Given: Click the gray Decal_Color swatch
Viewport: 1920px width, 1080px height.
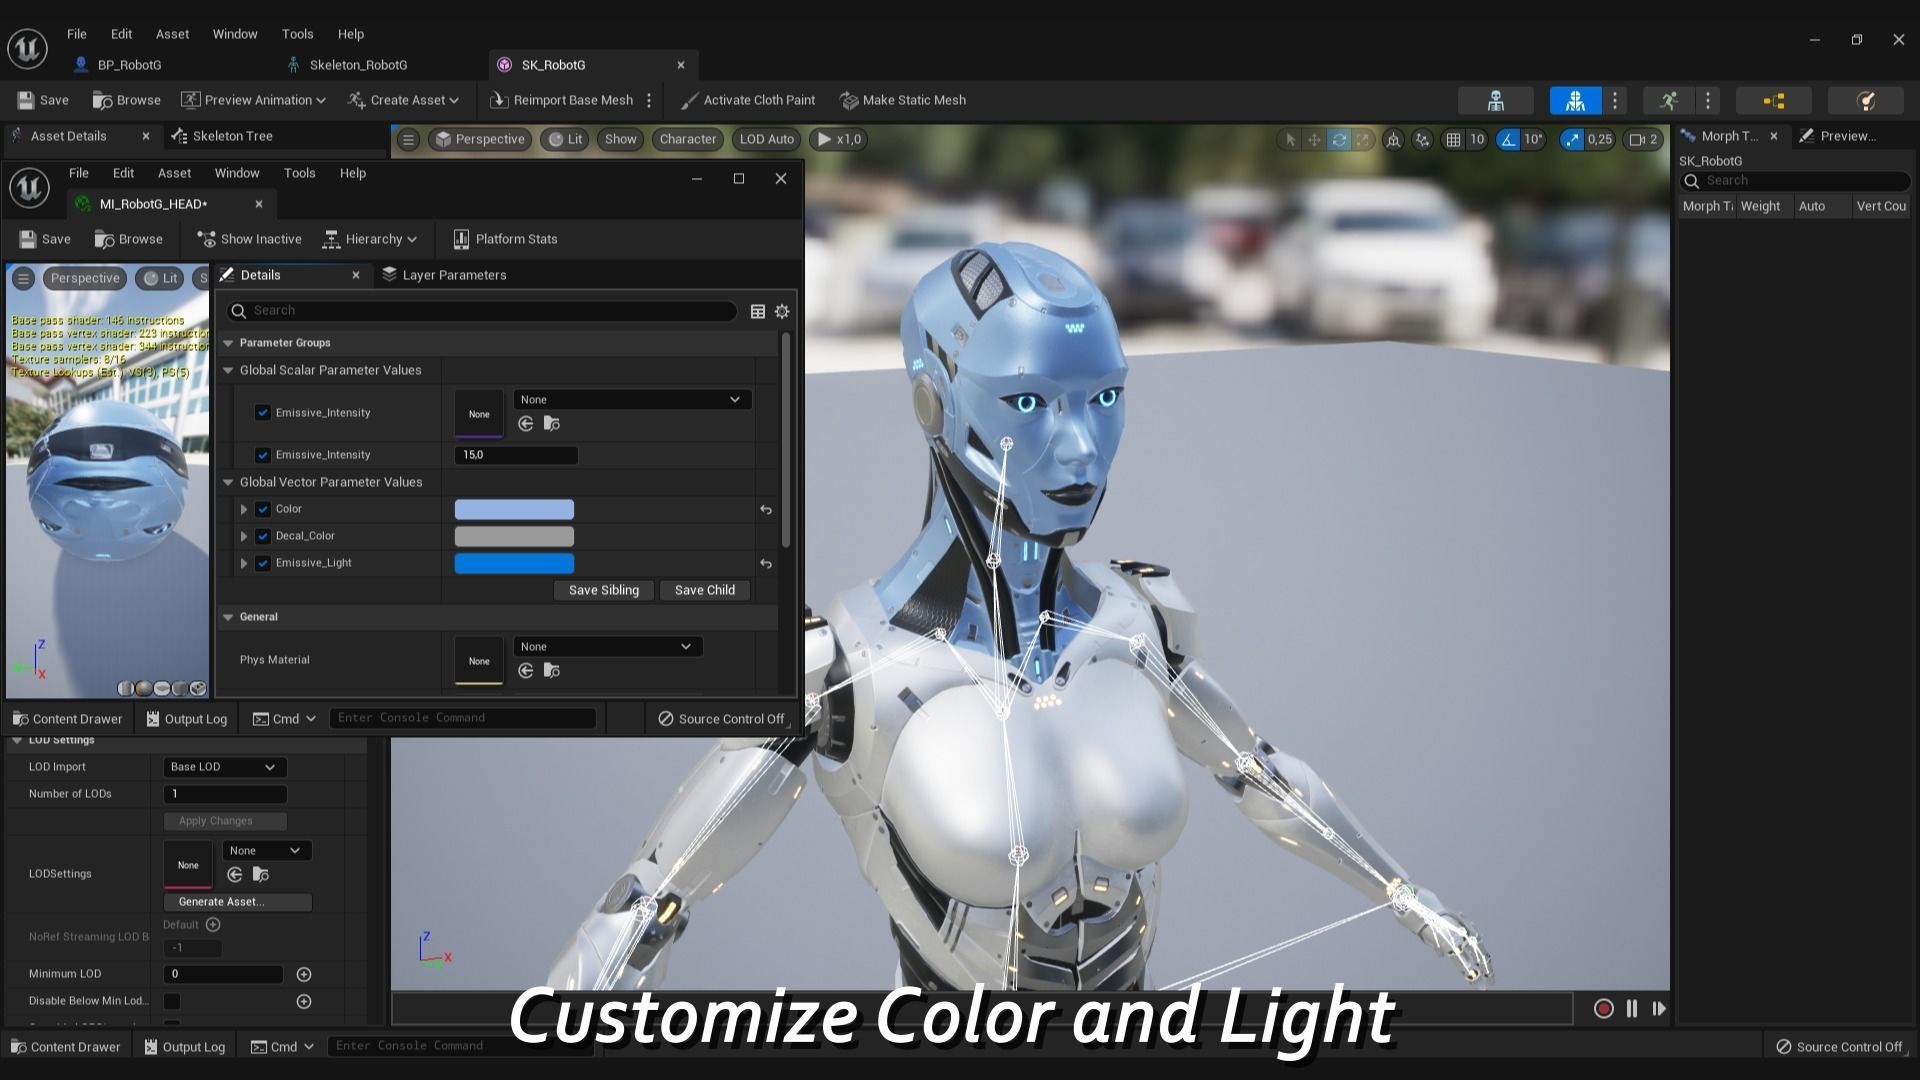Looking at the screenshot, I should pos(514,537).
